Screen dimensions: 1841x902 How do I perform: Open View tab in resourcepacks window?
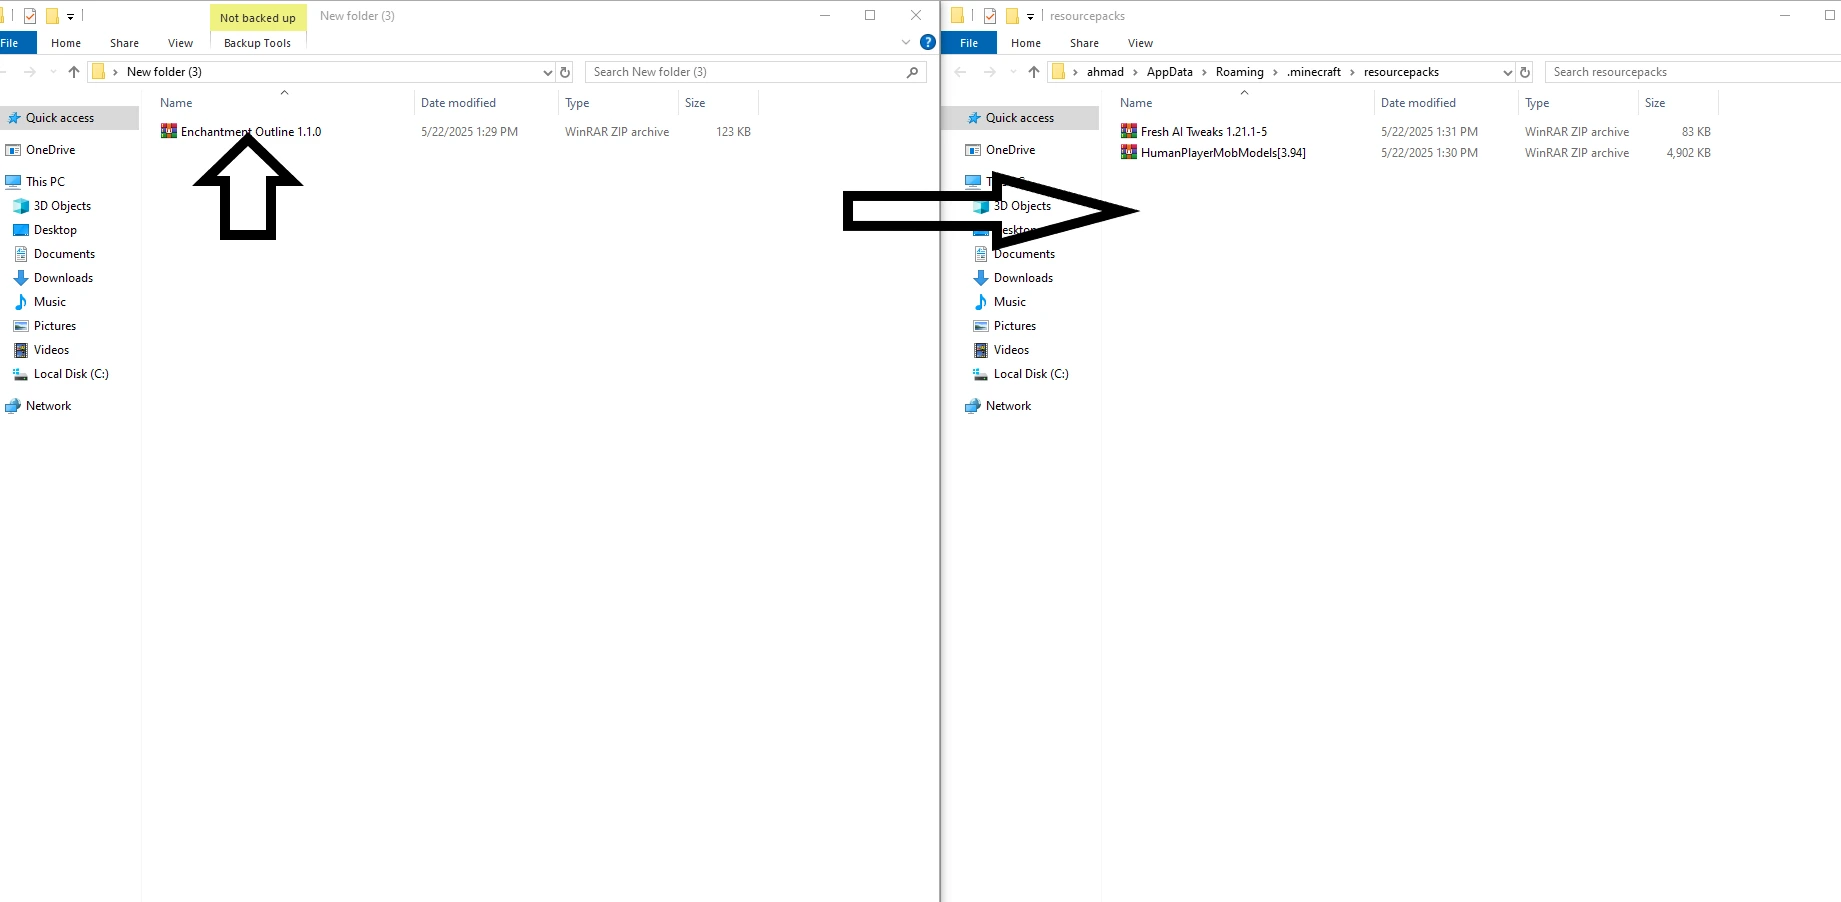tap(1140, 43)
